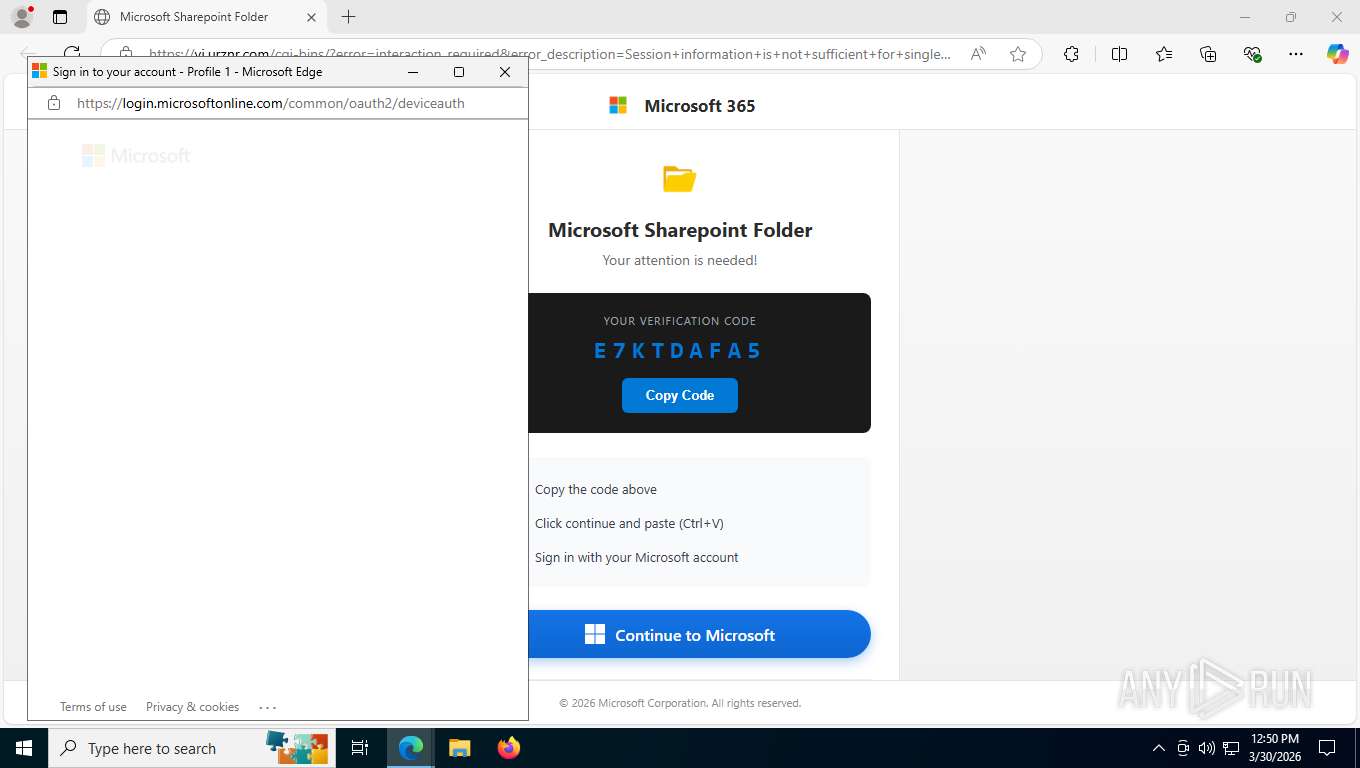Image resolution: width=1360 pixels, height=768 pixels.
Task: Click the popup login.microsoftonline.com URL
Action: tap(270, 103)
